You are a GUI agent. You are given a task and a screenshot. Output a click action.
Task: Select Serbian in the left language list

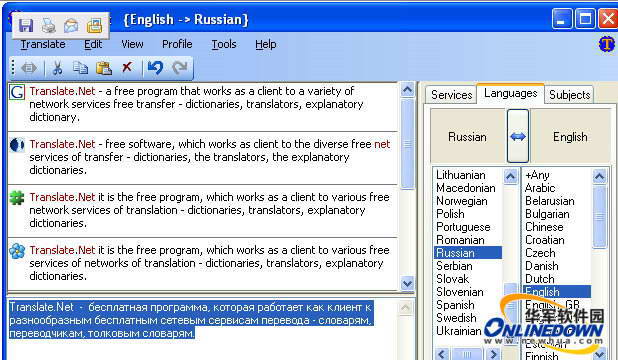pyautogui.click(x=454, y=266)
